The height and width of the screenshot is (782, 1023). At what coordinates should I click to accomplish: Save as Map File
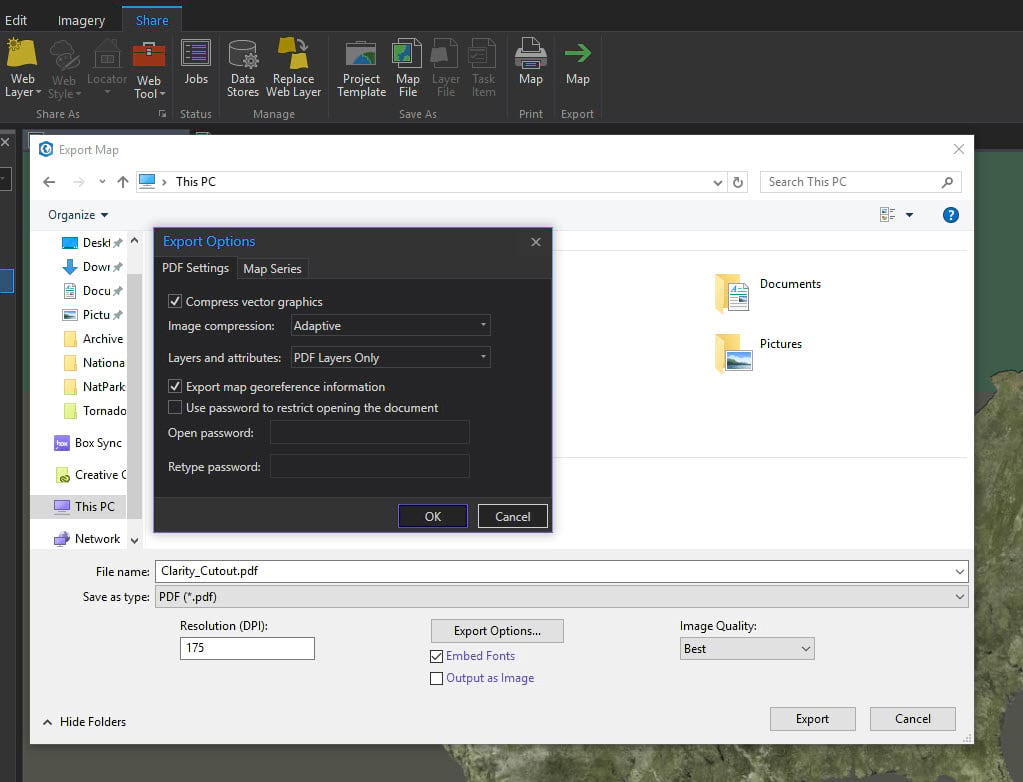tap(408, 68)
